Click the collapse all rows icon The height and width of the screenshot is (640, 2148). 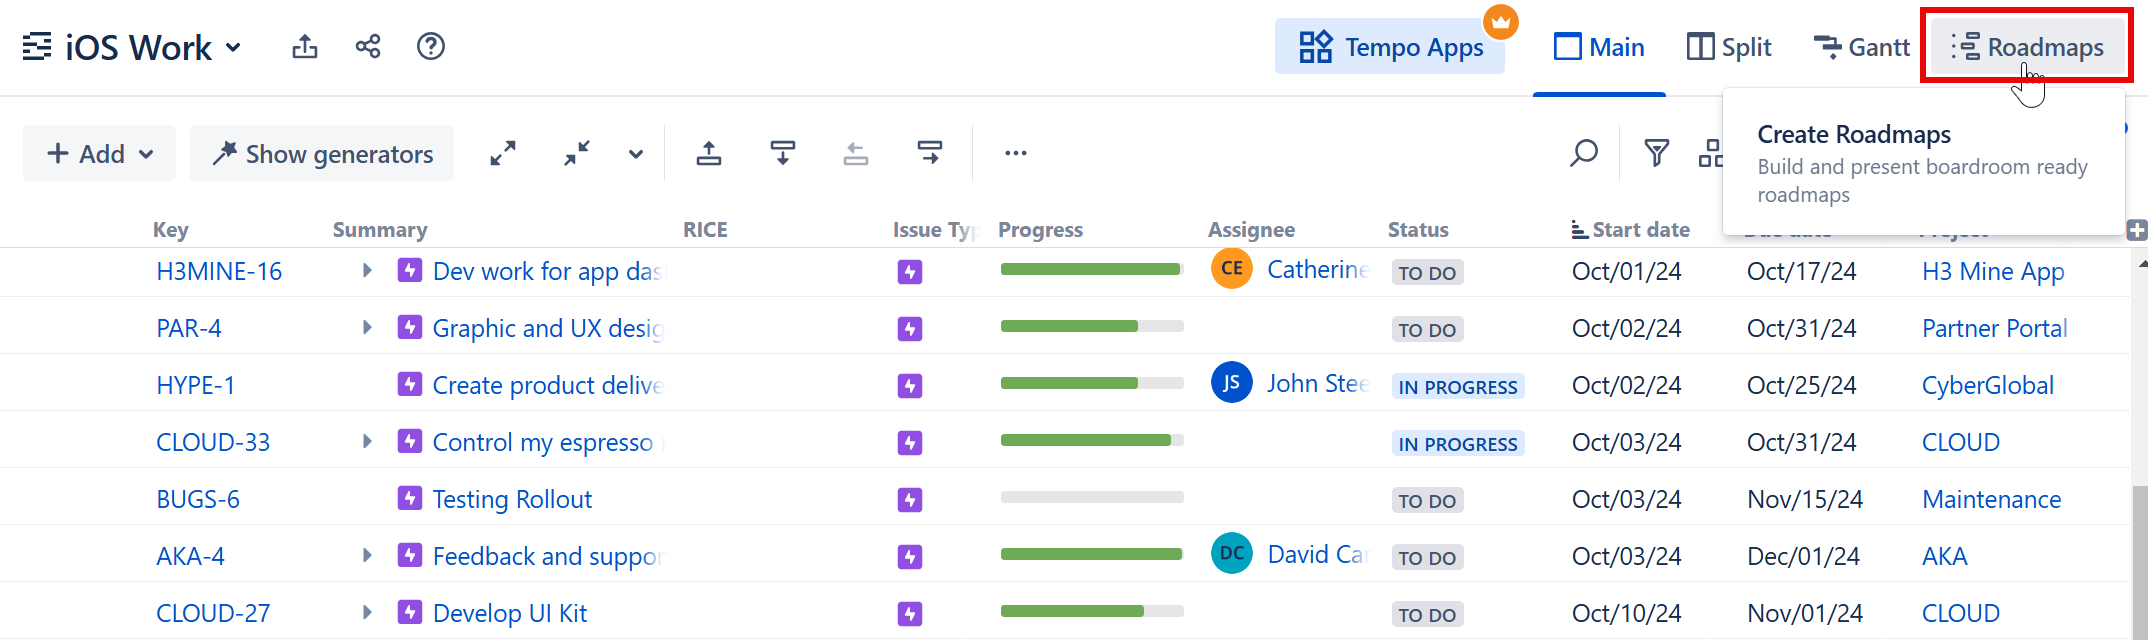point(577,154)
